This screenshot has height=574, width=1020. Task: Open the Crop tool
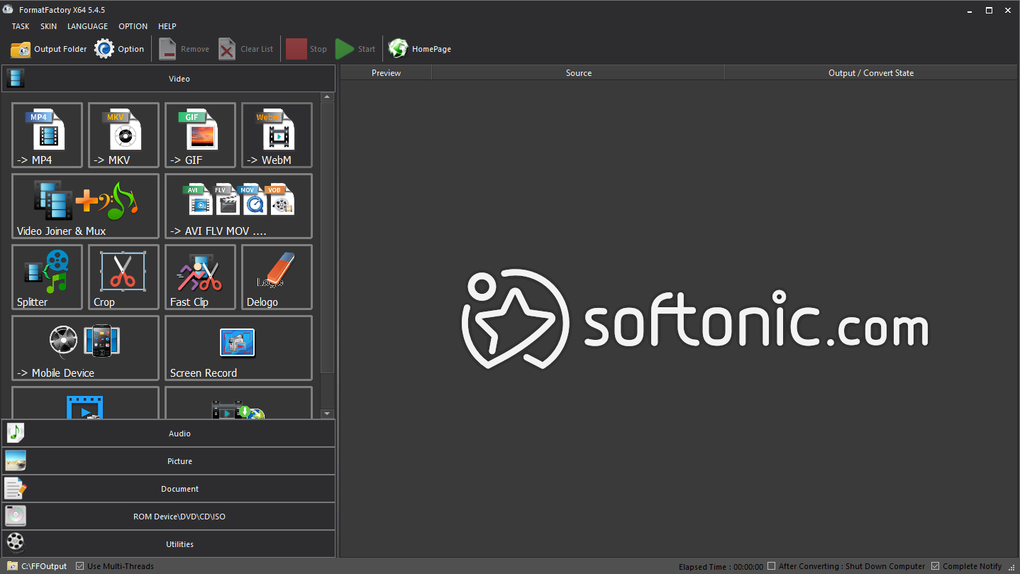click(x=124, y=277)
